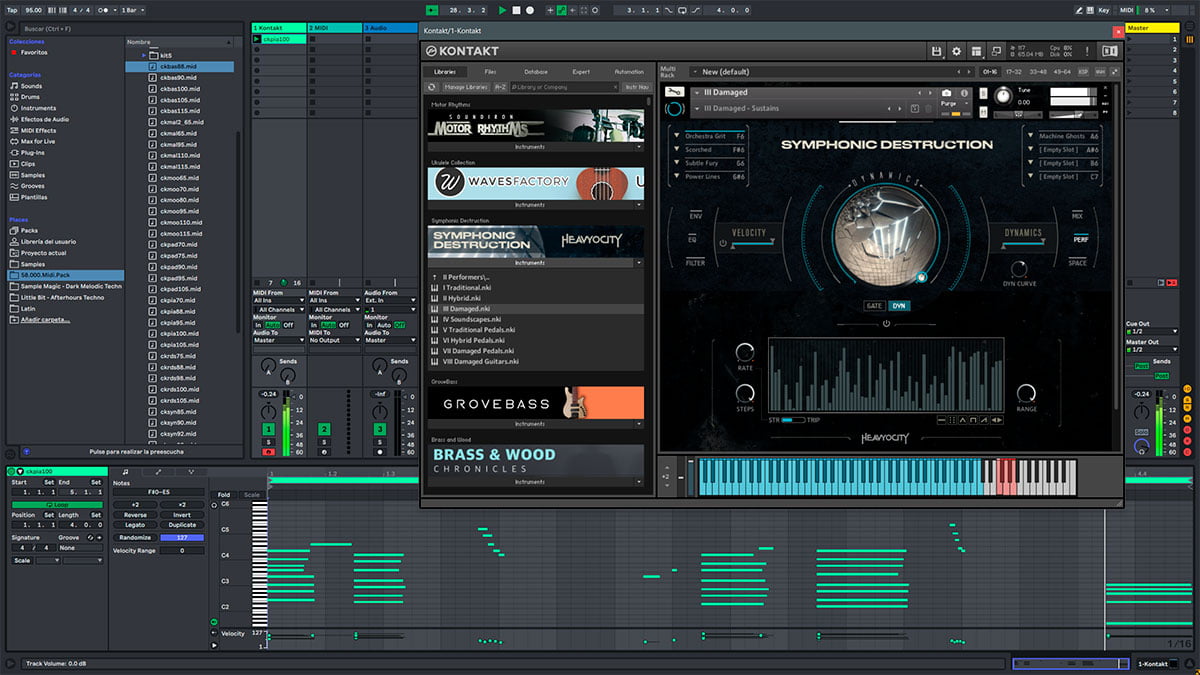The height and width of the screenshot is (675, 1200).
Task: Click track 1 pan knob
Action: click(268, 413)
